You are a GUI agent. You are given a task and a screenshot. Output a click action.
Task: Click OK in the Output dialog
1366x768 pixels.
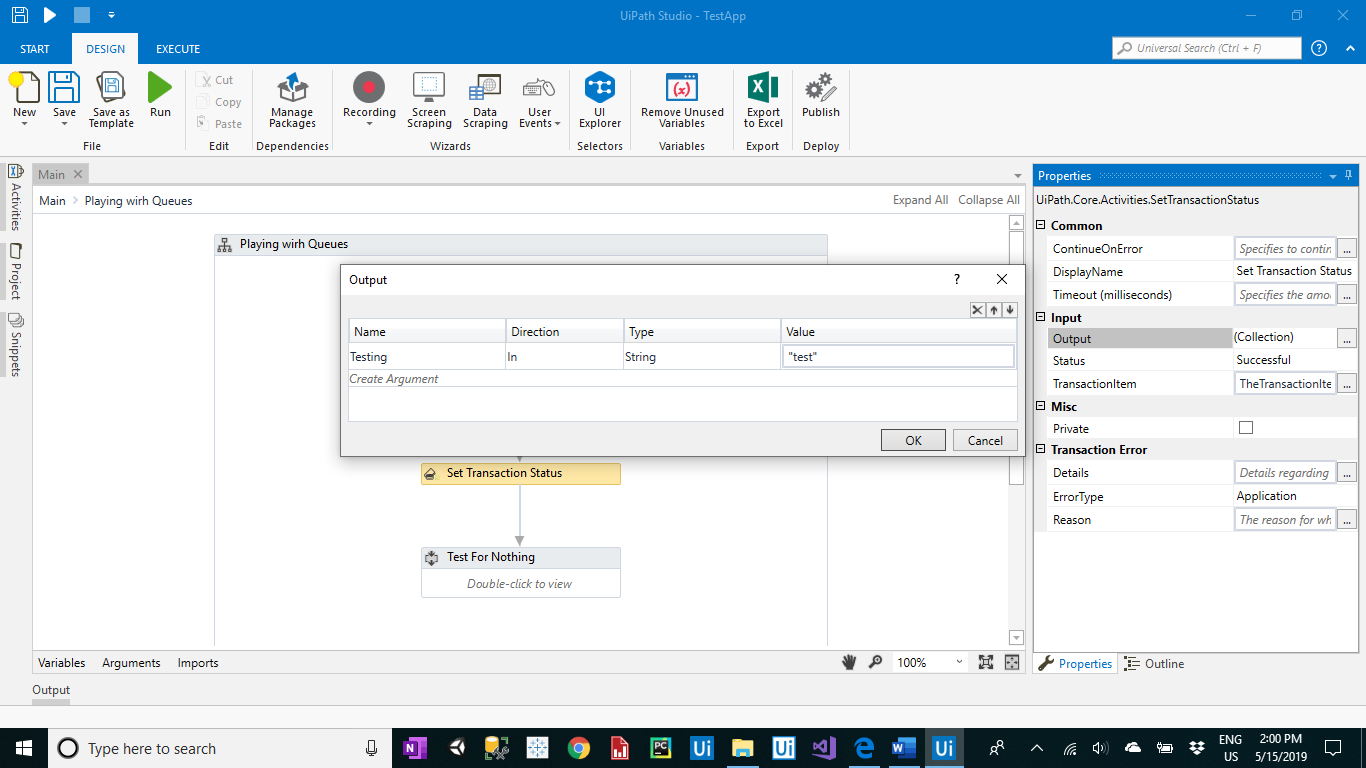coord(913,441)
